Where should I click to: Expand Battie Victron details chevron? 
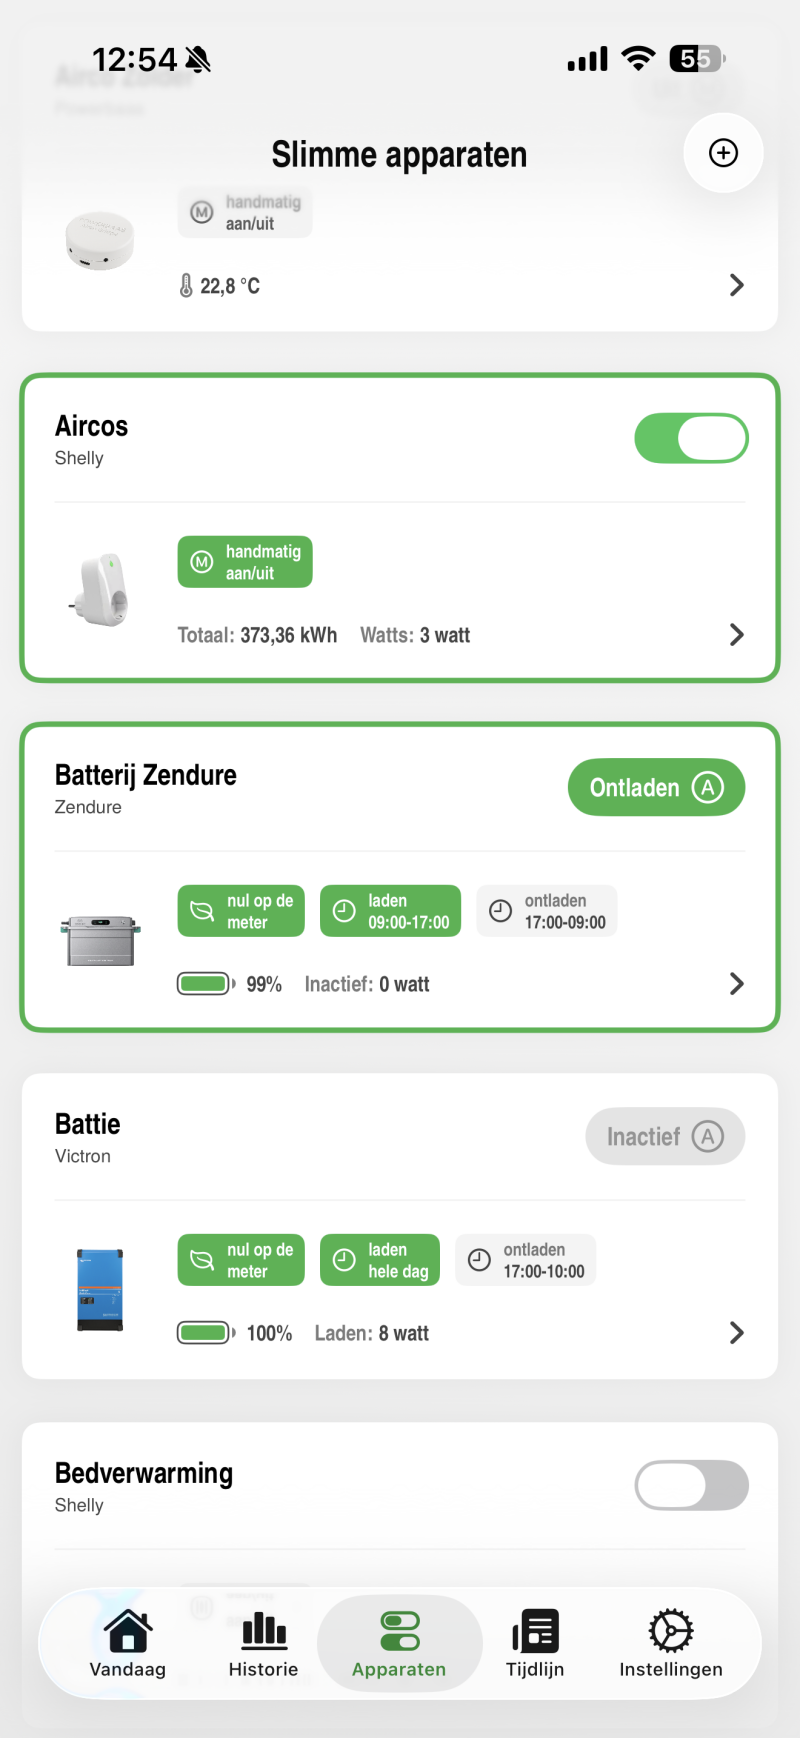pyautogui.click(x=737, y=1333)
